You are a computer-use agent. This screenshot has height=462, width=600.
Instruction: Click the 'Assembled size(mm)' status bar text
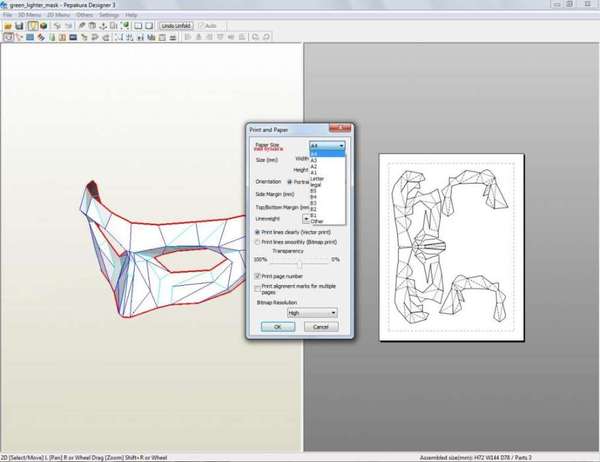tap(475, 457)
